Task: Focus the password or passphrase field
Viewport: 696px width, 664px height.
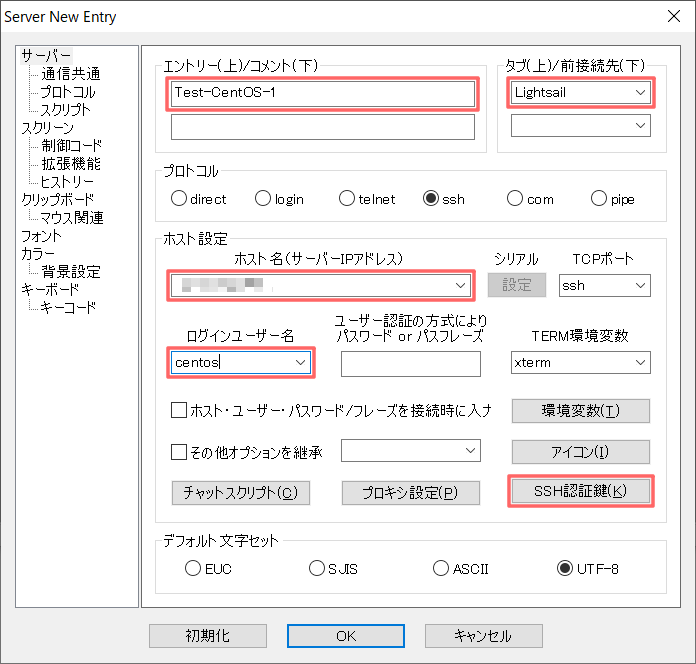Action: point(411,364)
